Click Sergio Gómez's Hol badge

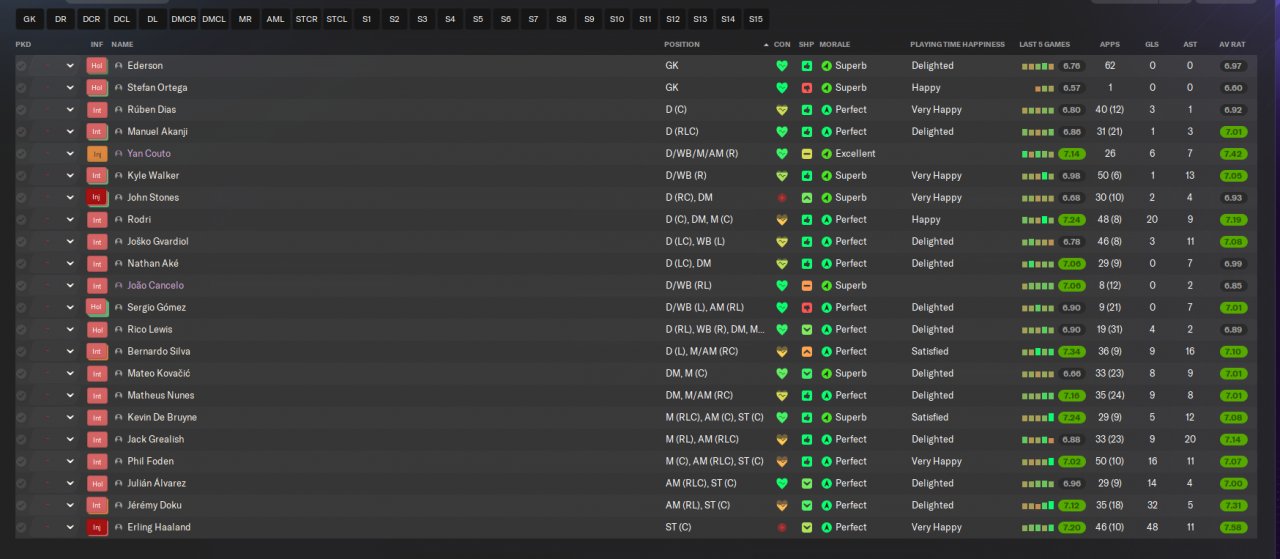pyautogui.click(x=97, y=308)
